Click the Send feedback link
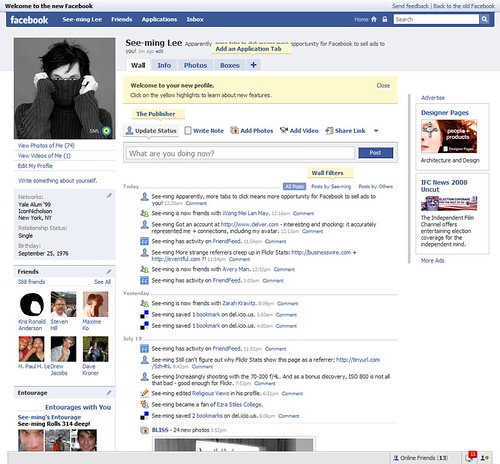 410,6
